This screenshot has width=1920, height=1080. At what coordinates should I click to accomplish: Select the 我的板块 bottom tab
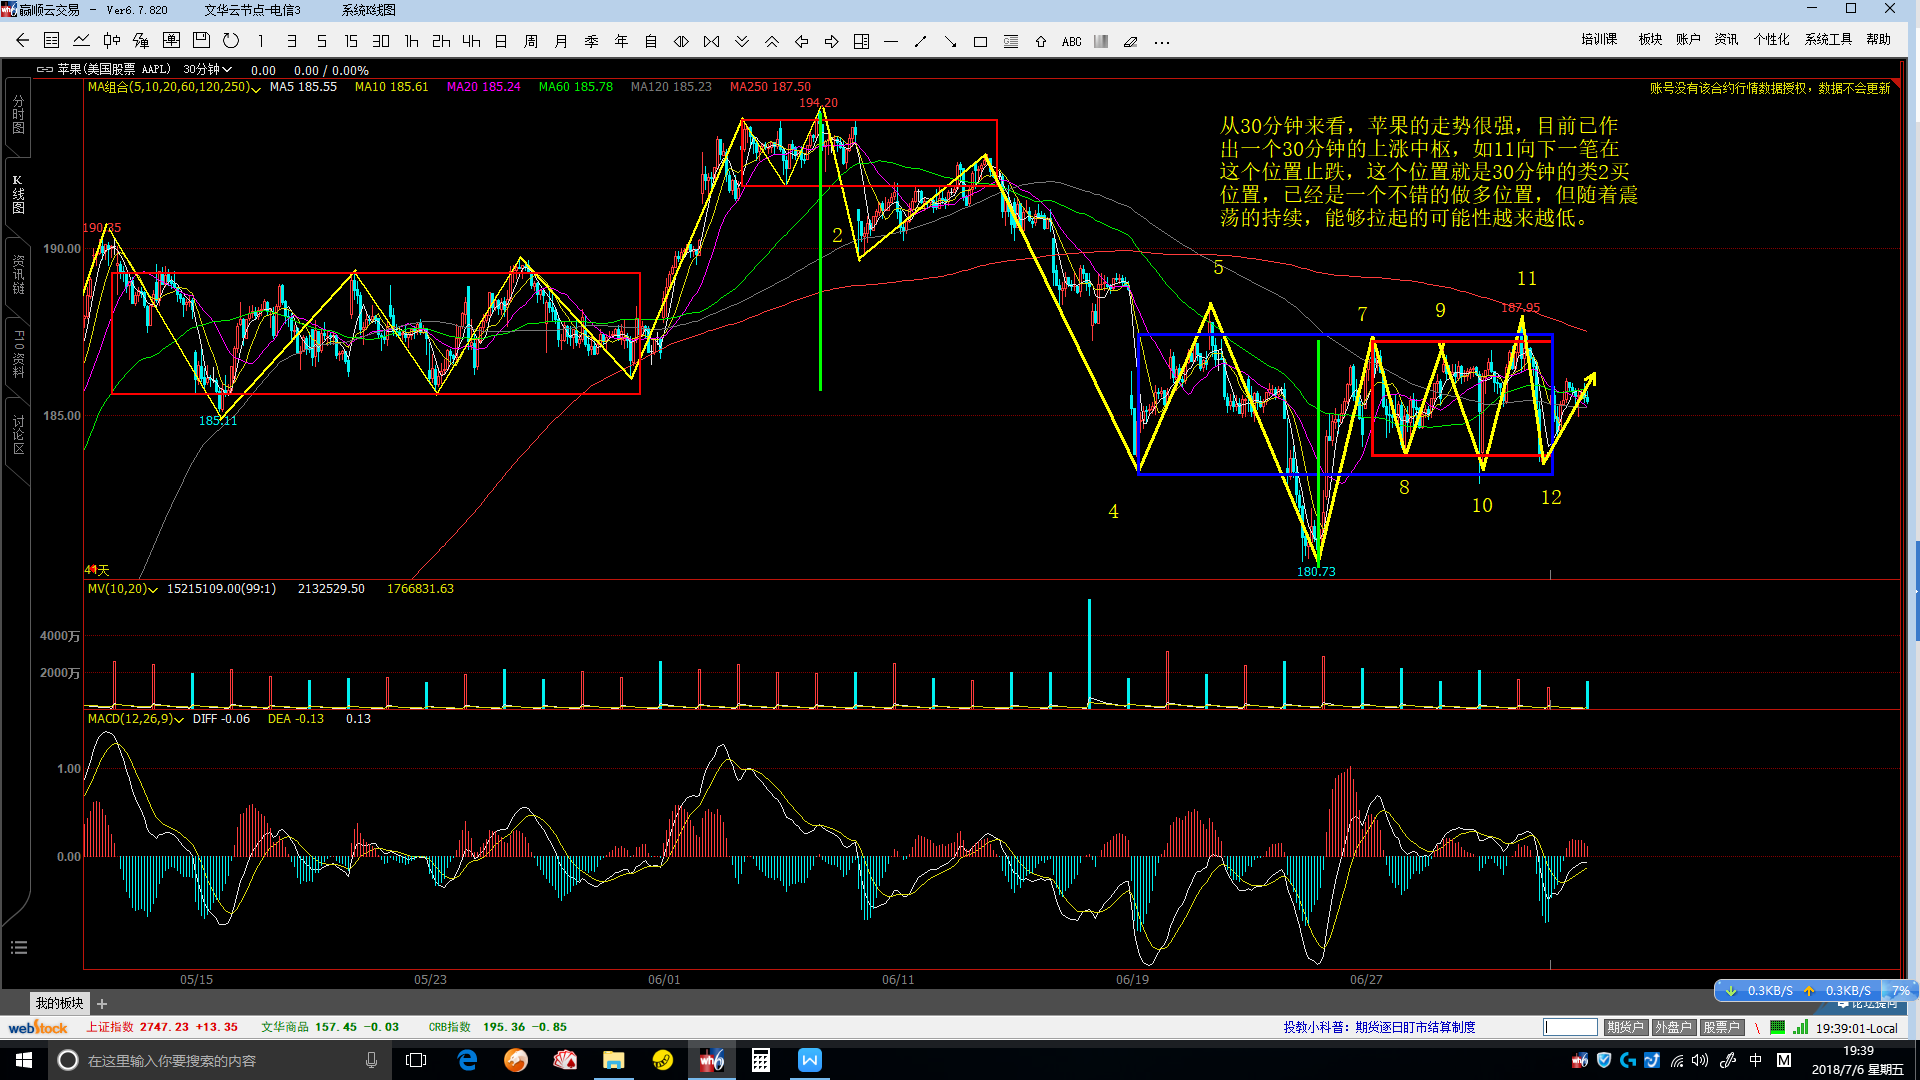[x=59, y=1003]
